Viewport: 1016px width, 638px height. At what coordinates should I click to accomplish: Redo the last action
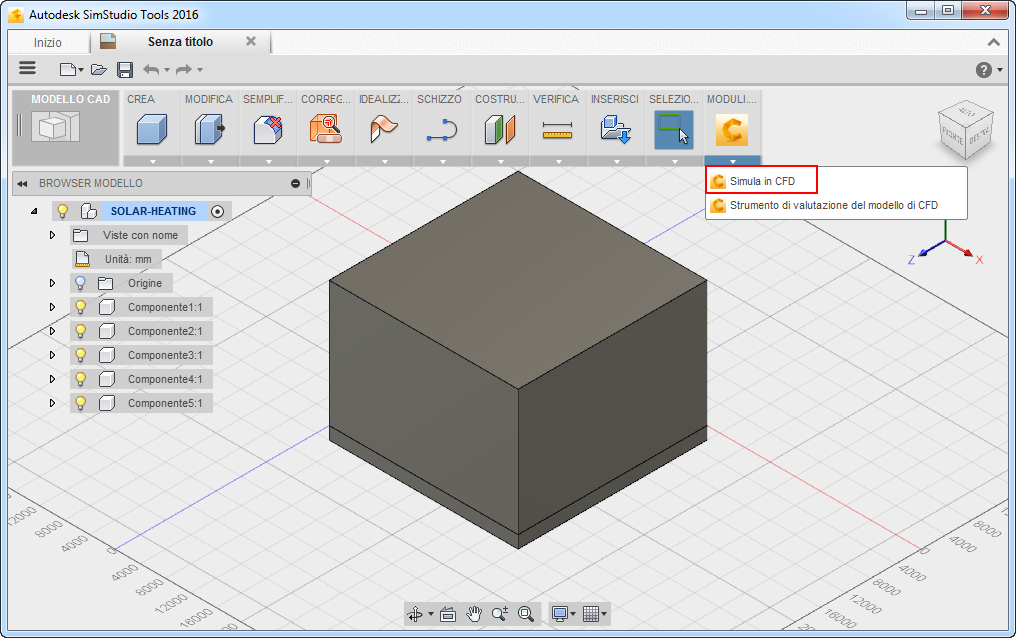[184, 69]
